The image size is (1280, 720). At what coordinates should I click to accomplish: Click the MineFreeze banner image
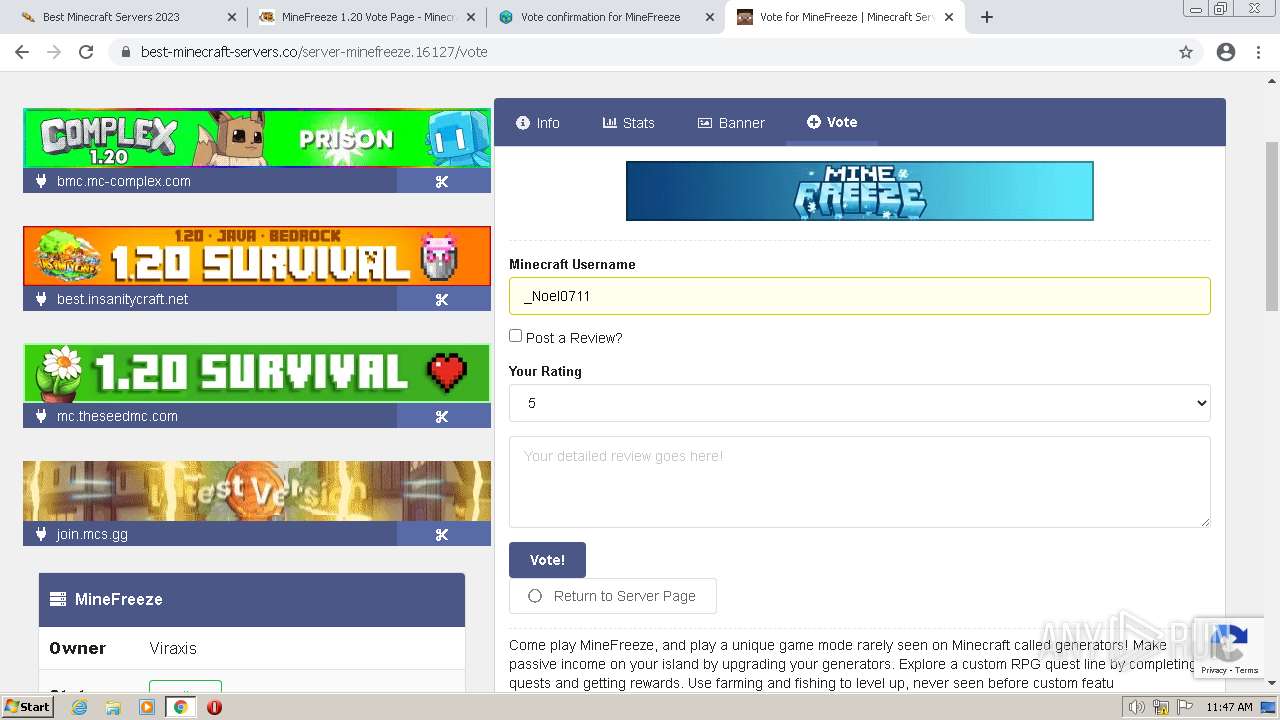tap(860, 191)
